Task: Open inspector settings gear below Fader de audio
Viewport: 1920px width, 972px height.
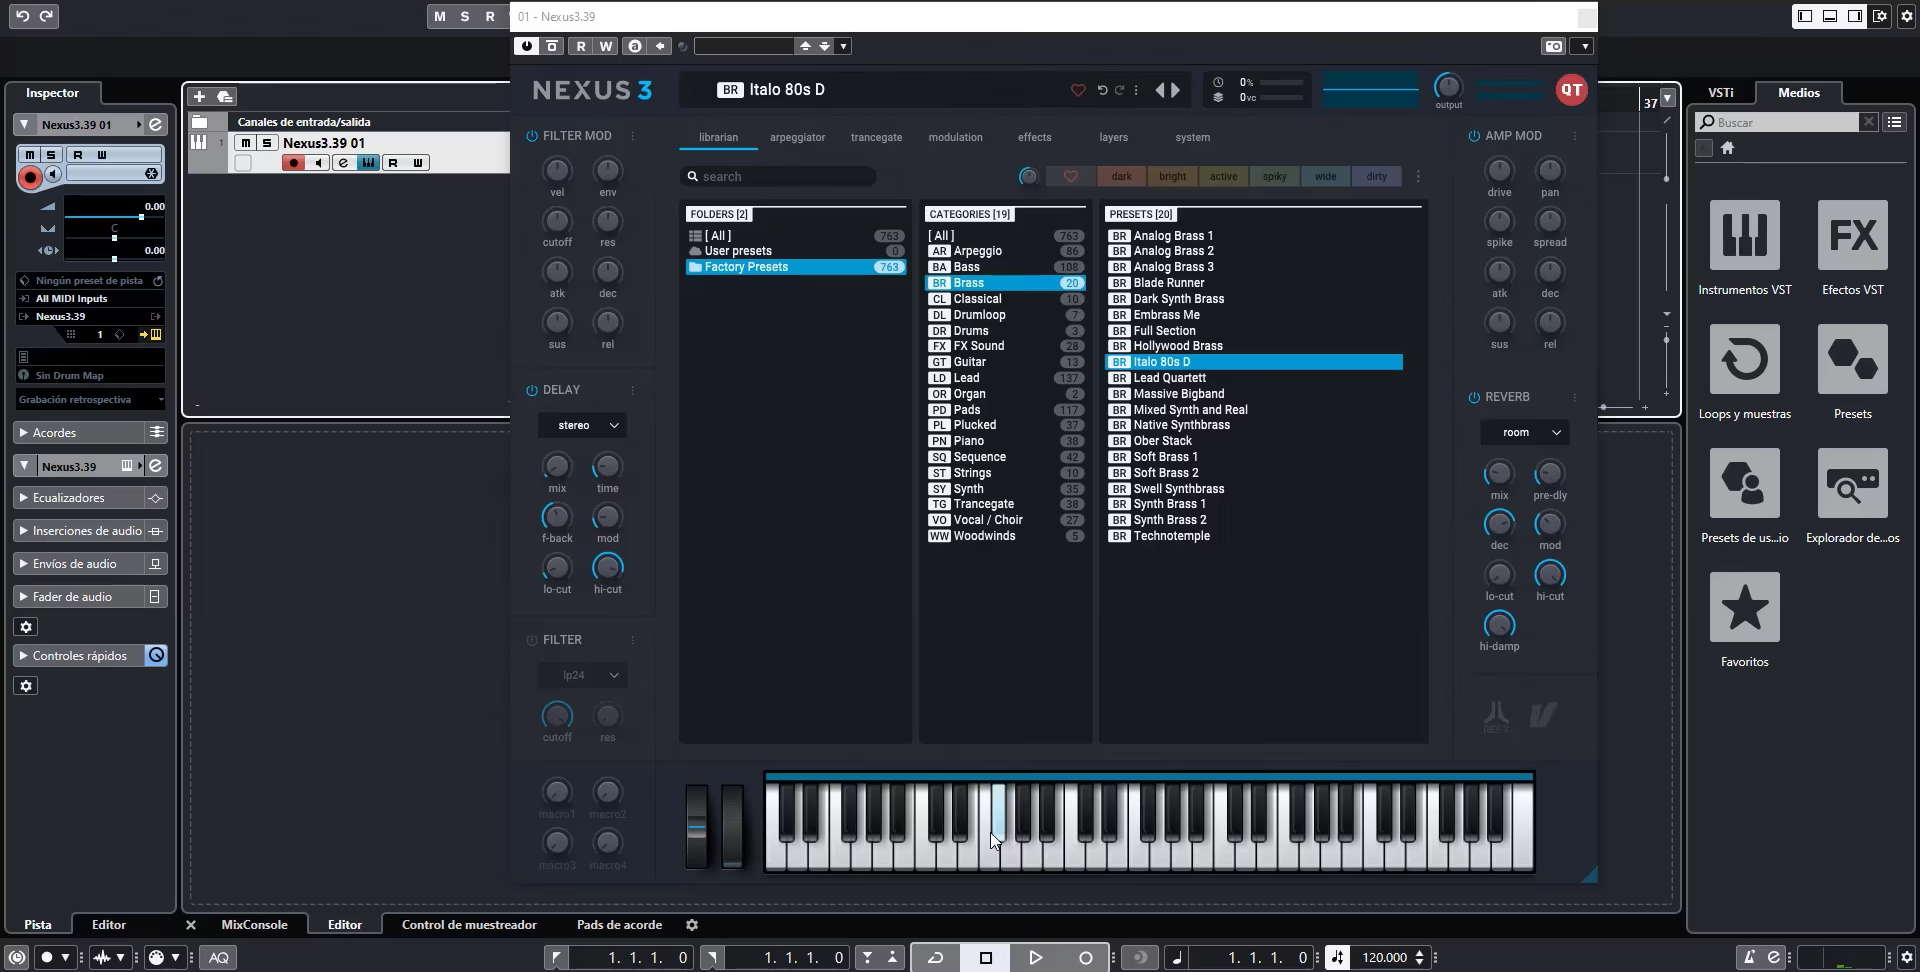Action: coord(26,627)
